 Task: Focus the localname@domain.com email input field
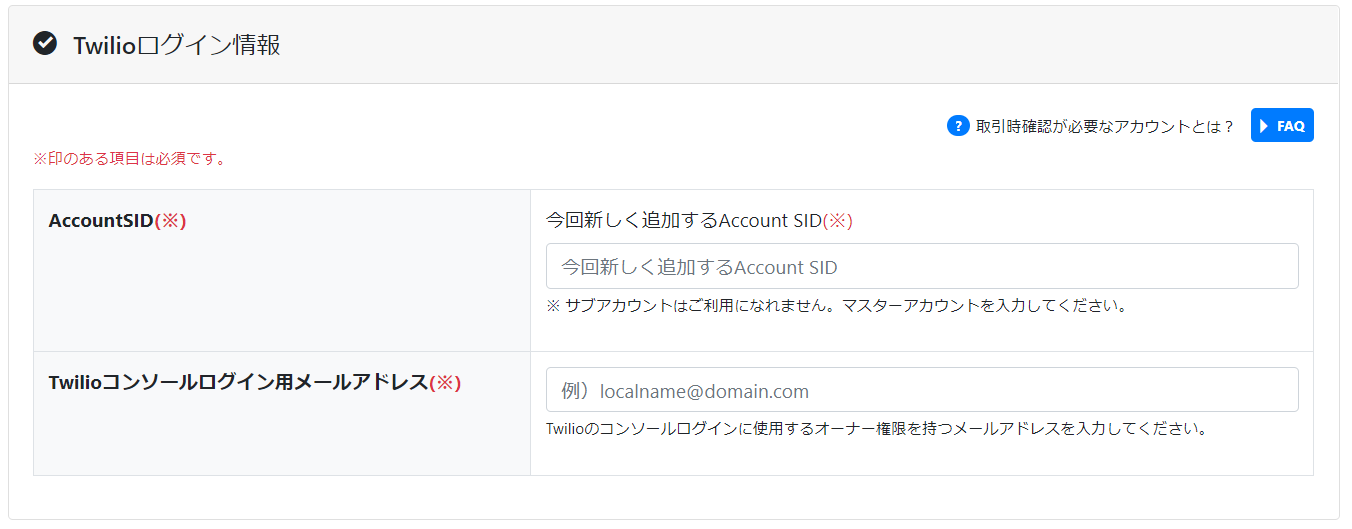922,390
